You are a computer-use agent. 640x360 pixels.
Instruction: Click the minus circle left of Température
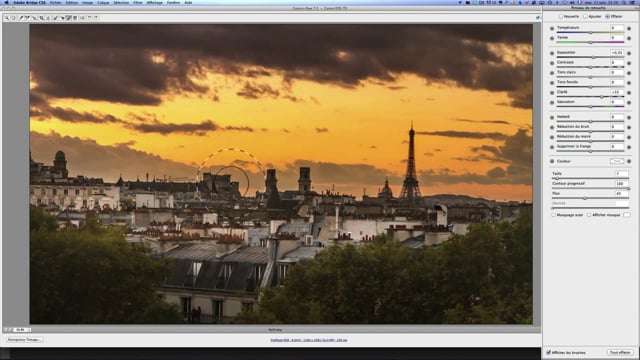coord(552,29)
